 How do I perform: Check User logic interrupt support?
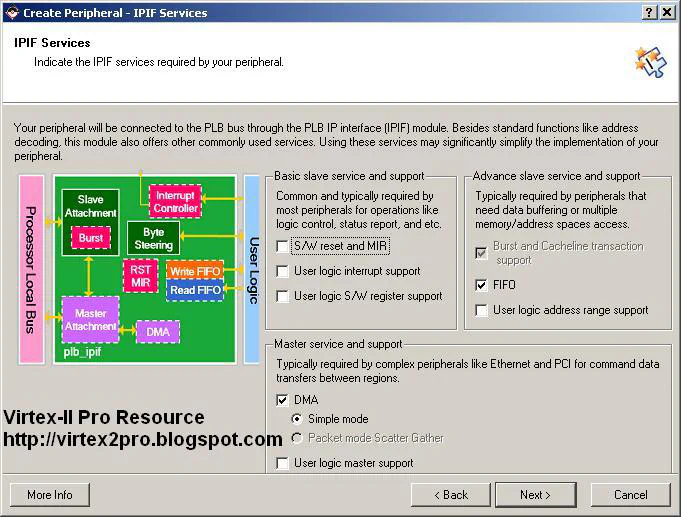tap(283, 271)
